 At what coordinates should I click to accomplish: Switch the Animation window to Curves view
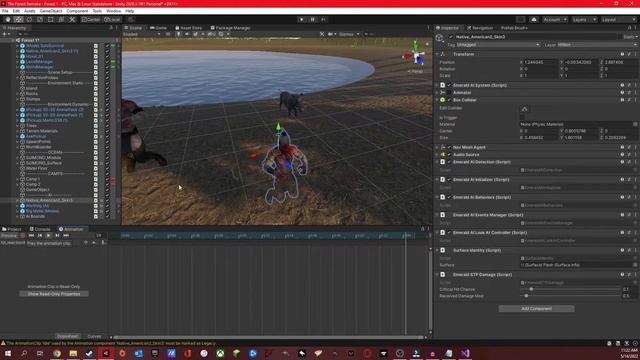coord(94,336)
